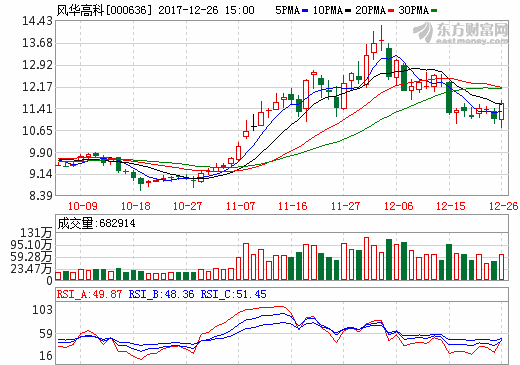The height and width of the screenshot is (365, 520).
Task: Select the 11-07 date axis label
Action: [240, 206]
